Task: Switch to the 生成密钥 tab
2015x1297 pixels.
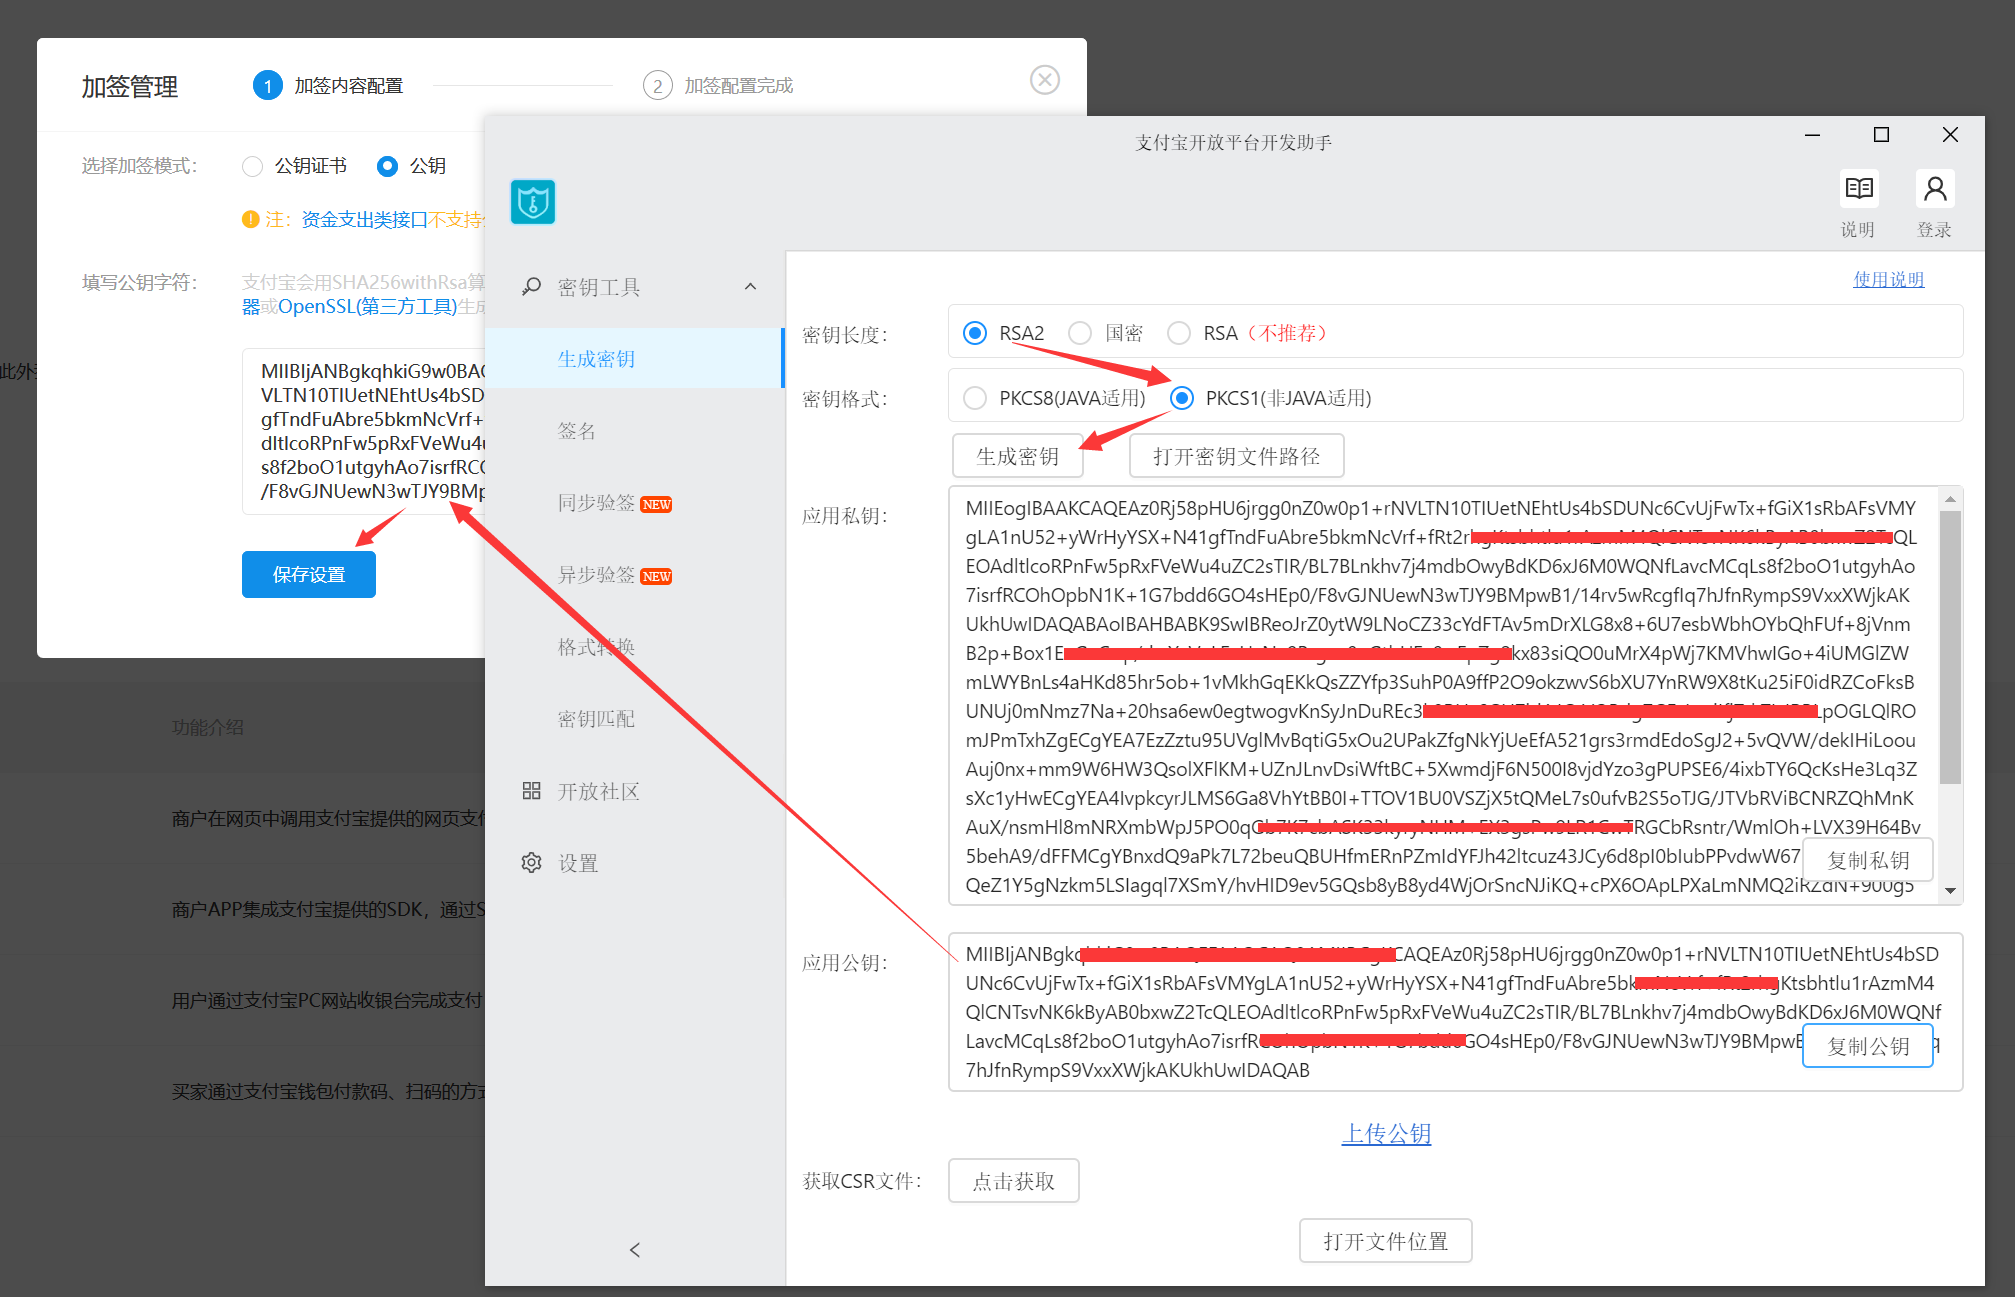Action: click(x=595, y=358)
